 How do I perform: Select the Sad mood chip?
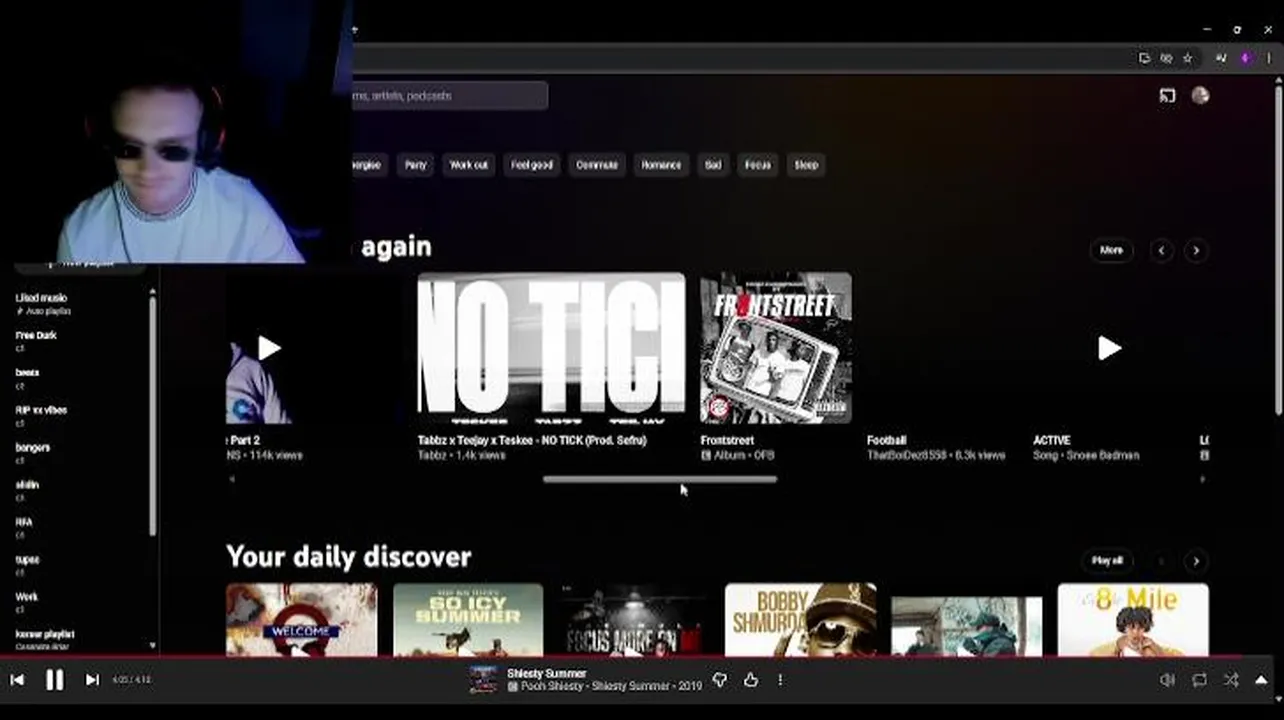click(713, 165)
